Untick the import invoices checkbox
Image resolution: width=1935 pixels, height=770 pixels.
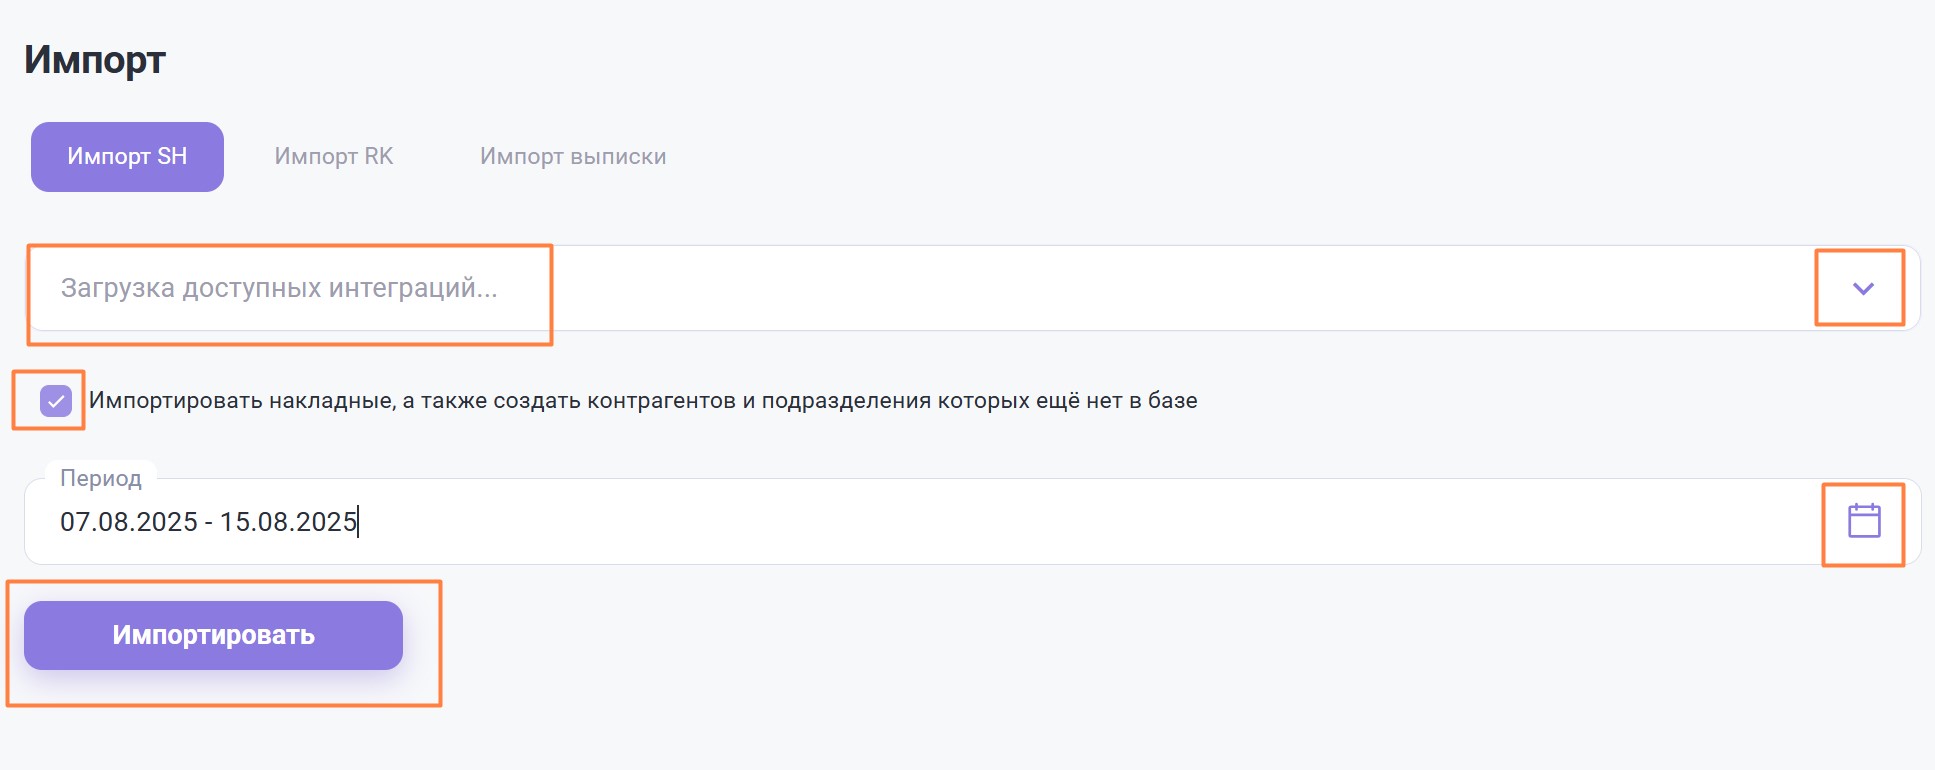pos(56,401)
